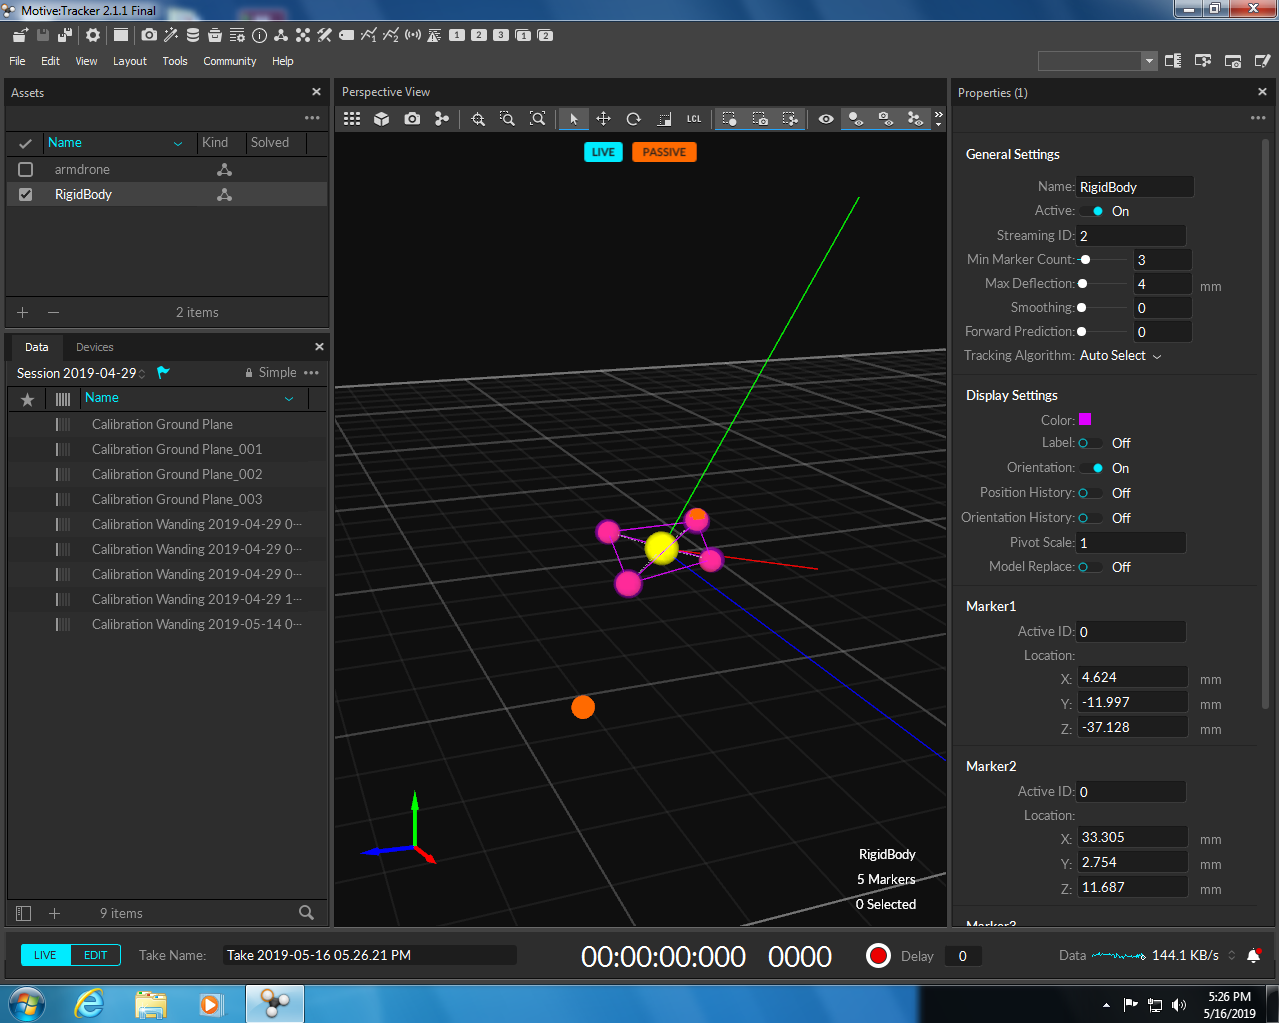Turn off the Orientation toggle
1279x1023 pixels.
pyautogui.click(x=1092, y=468)
